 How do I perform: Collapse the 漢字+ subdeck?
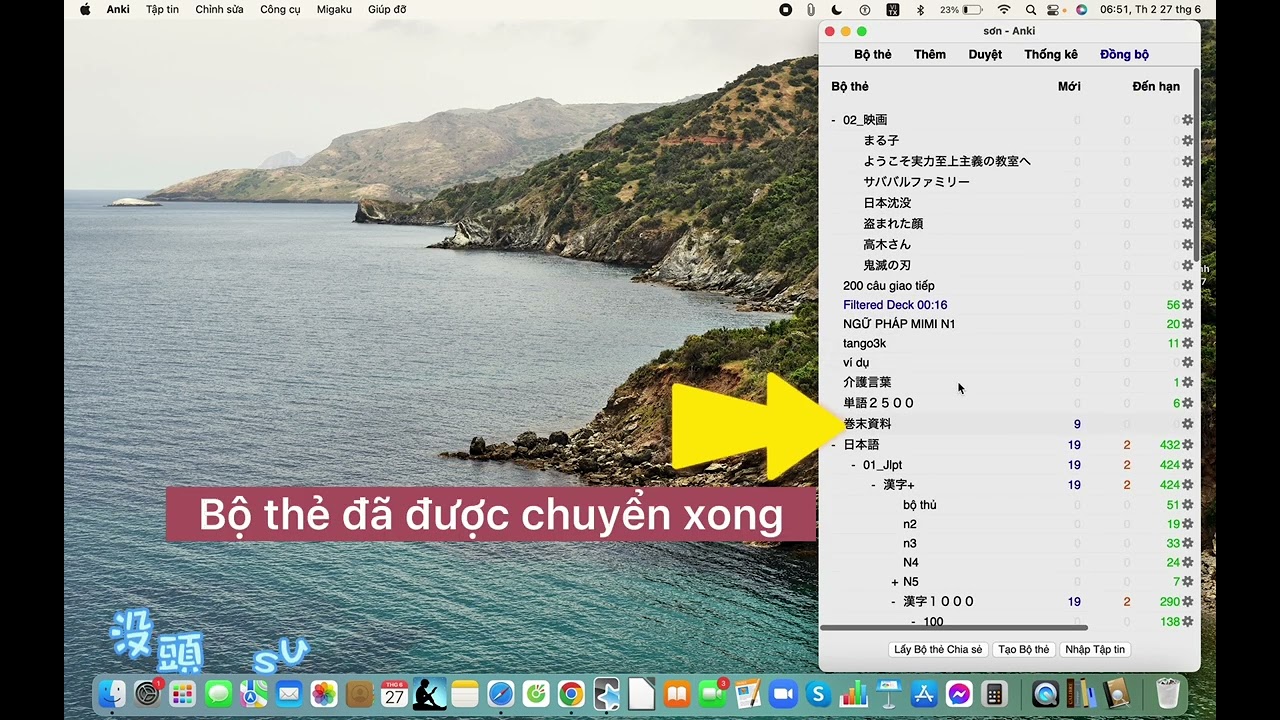(x=873, y=485)
